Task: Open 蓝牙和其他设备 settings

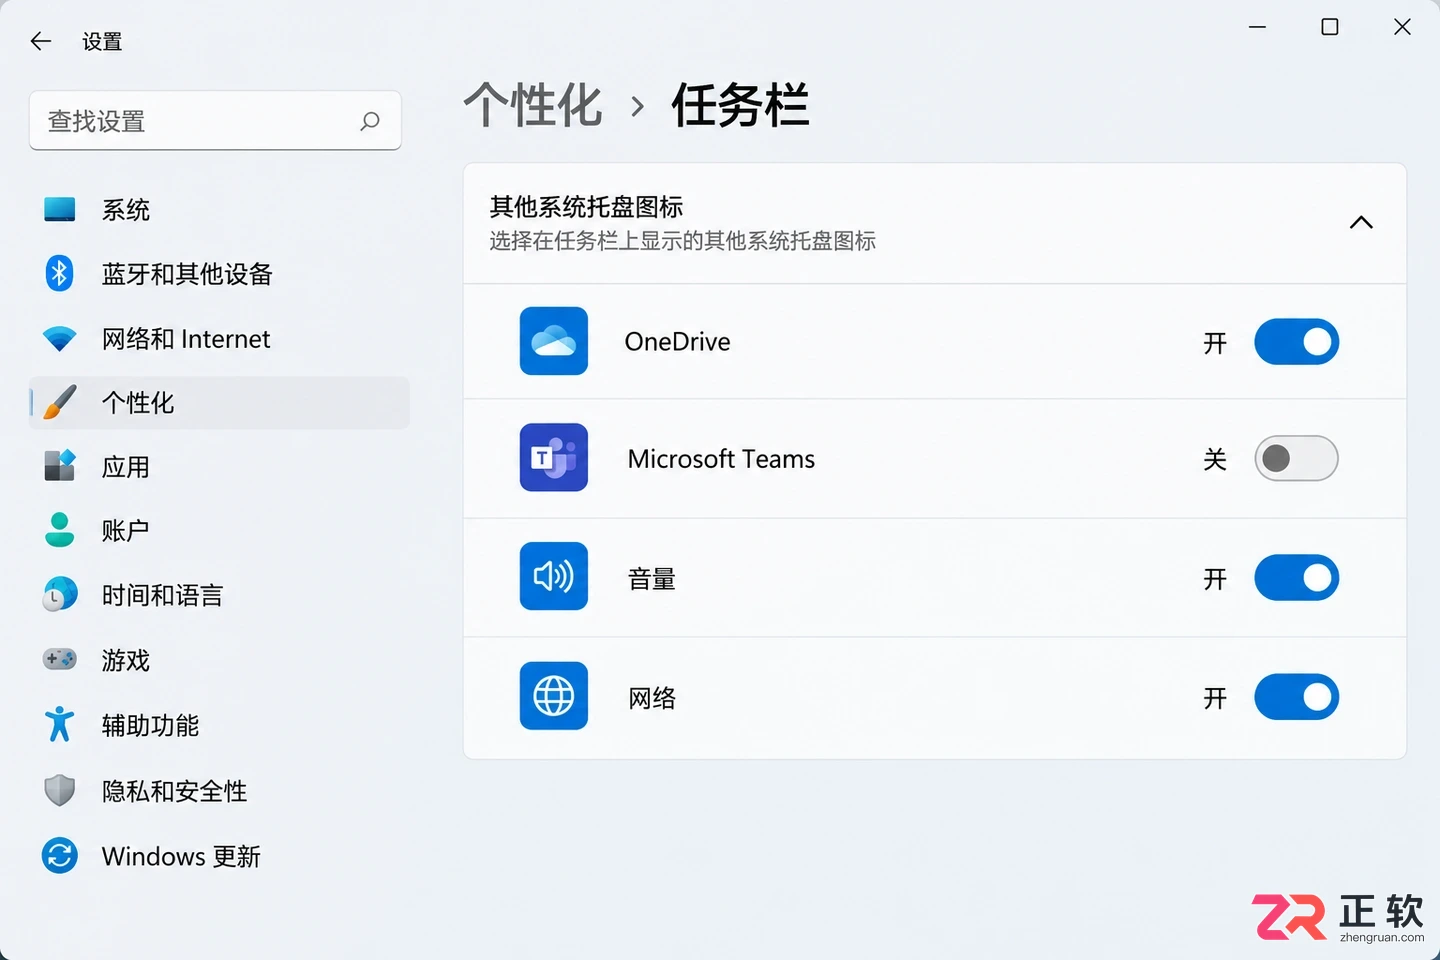Action: tap(219, 274)
